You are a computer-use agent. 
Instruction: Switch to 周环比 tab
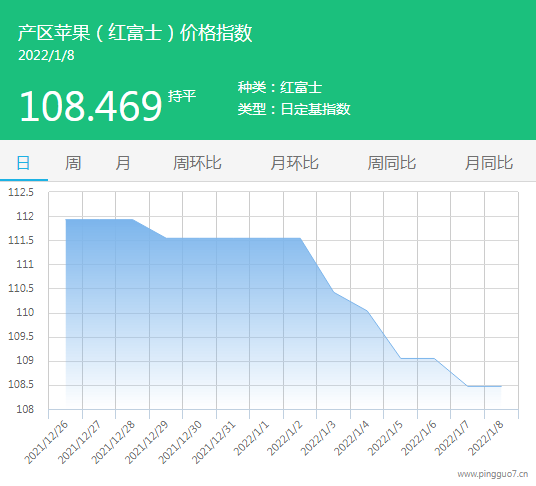pos(197,163)
